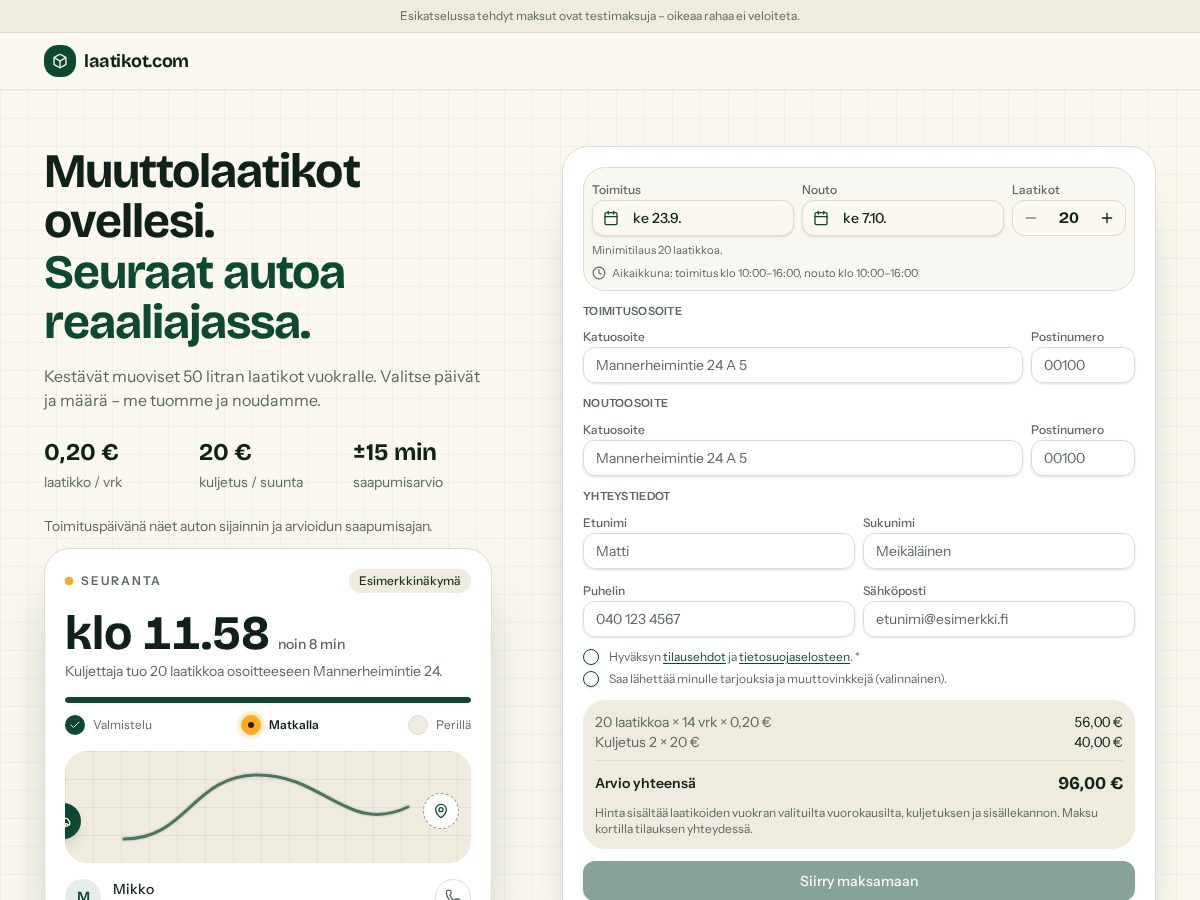
Task: Click the '56,00 €' rental line amount
Action: point(1098,722)
